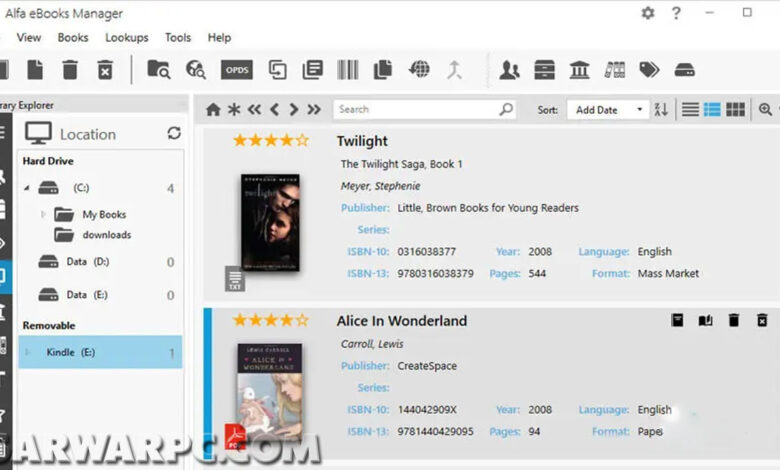780x470 pixels.
Task: Click the delete-with-X trash icon in toolbar
Action: click(105, 70)
